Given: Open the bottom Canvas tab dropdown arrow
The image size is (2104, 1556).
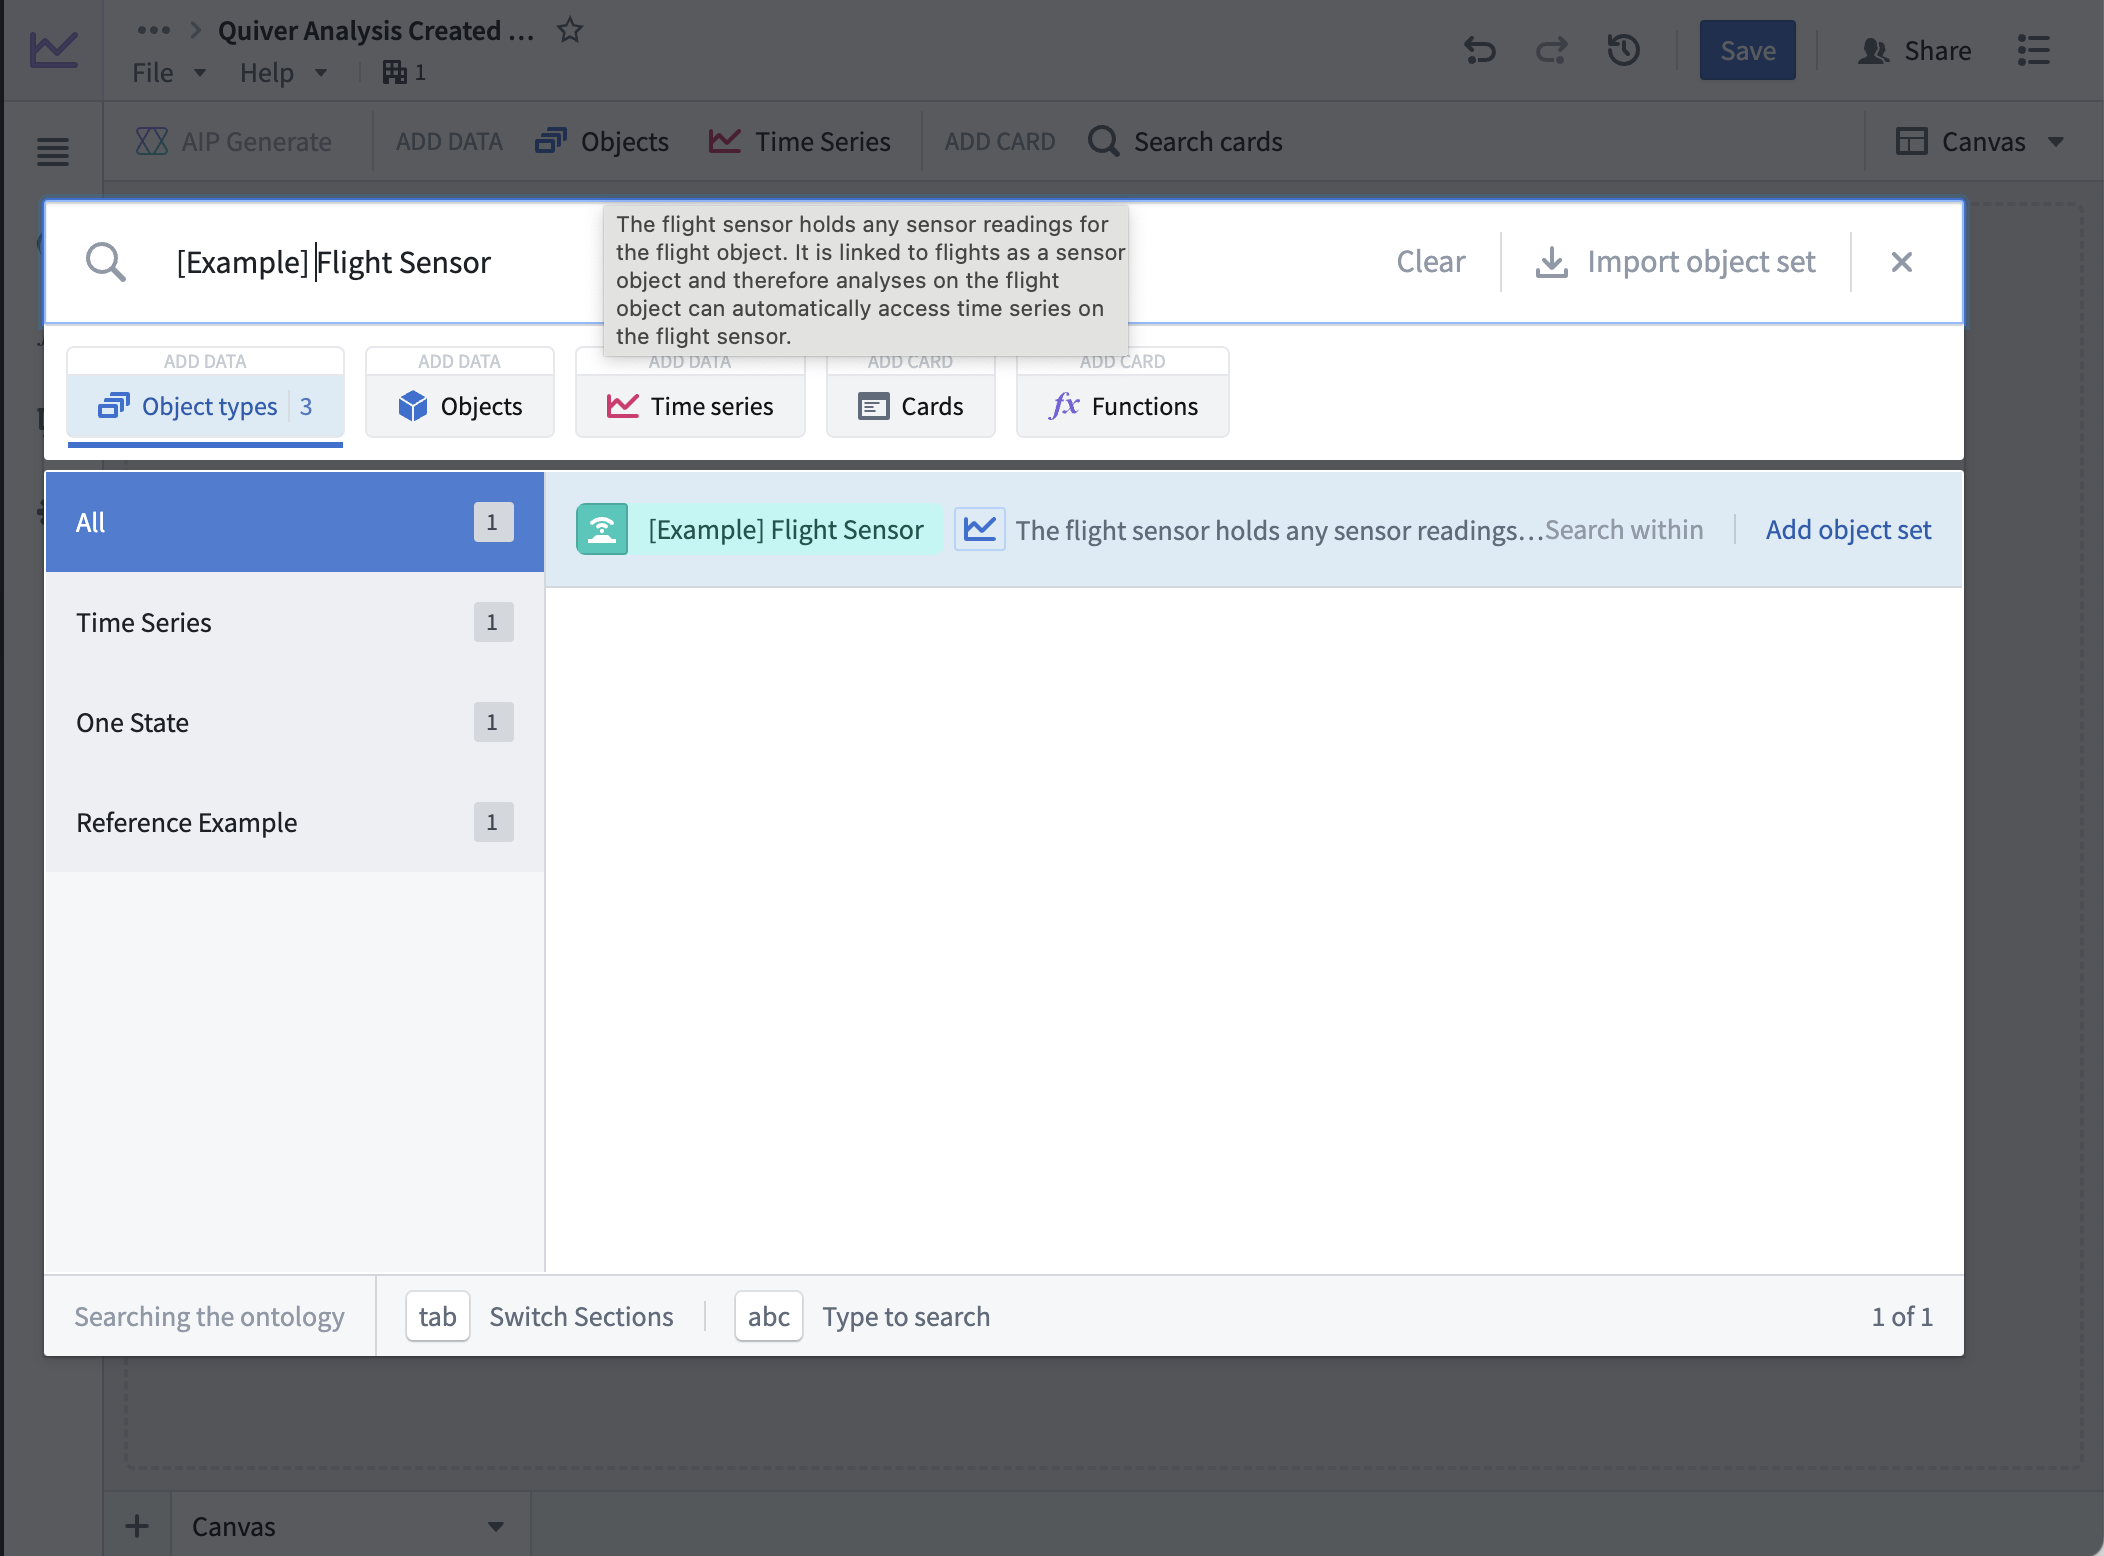Looking at the screenshot, I should pyautogui.click(x=496, y=1526).
